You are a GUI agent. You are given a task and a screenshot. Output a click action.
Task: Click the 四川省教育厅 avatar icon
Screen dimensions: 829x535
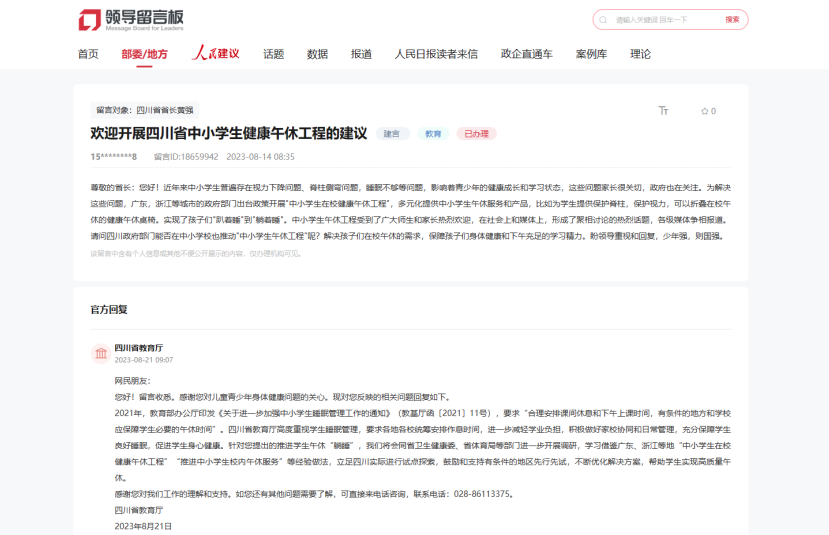pos(100,353)
